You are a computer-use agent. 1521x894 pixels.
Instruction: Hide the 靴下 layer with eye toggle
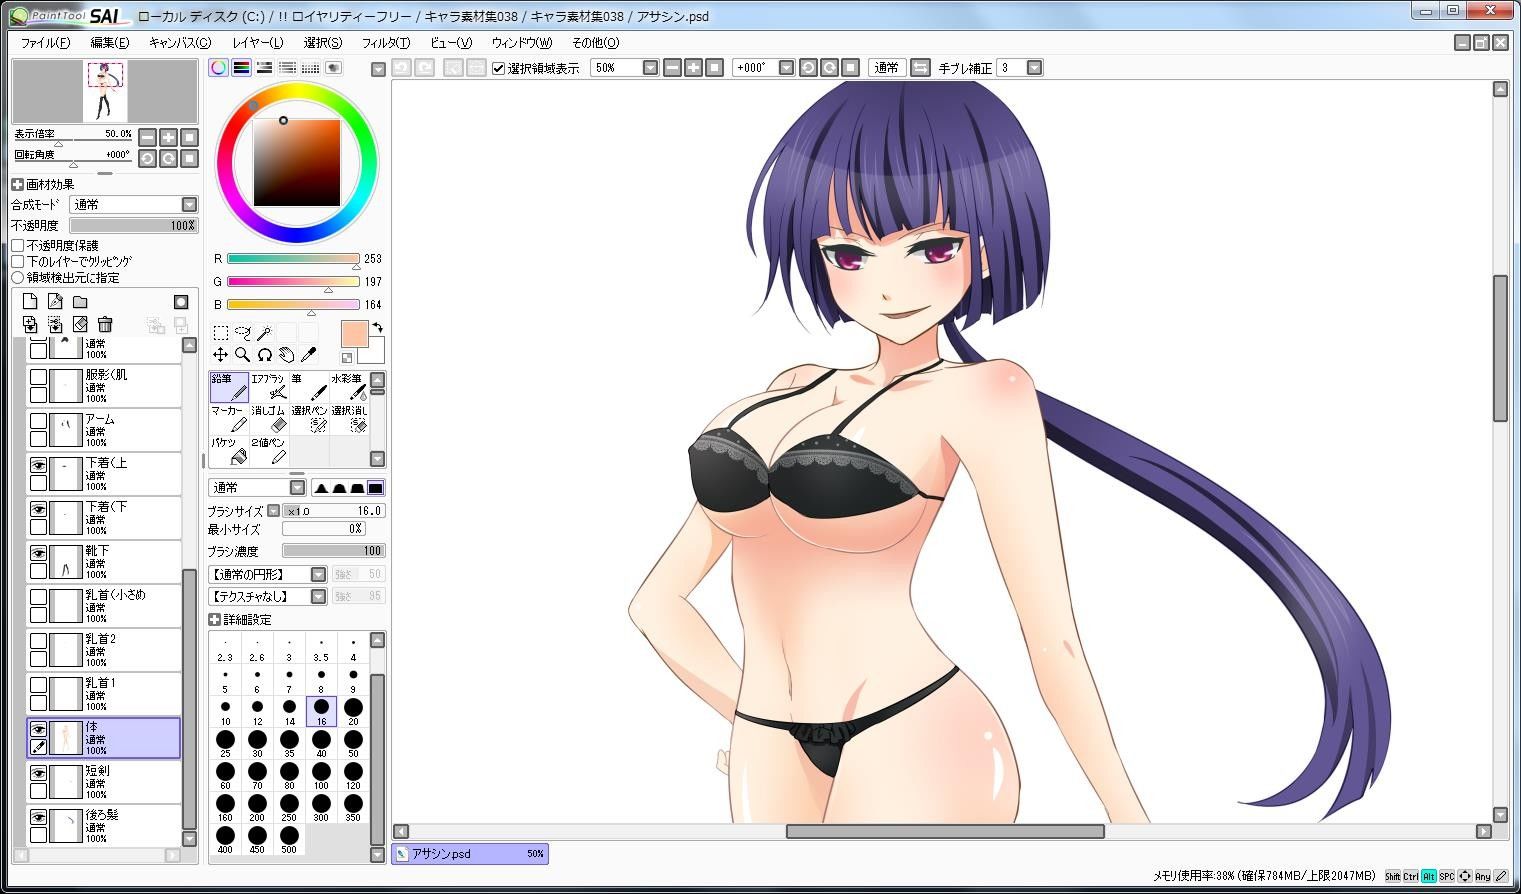38,553
